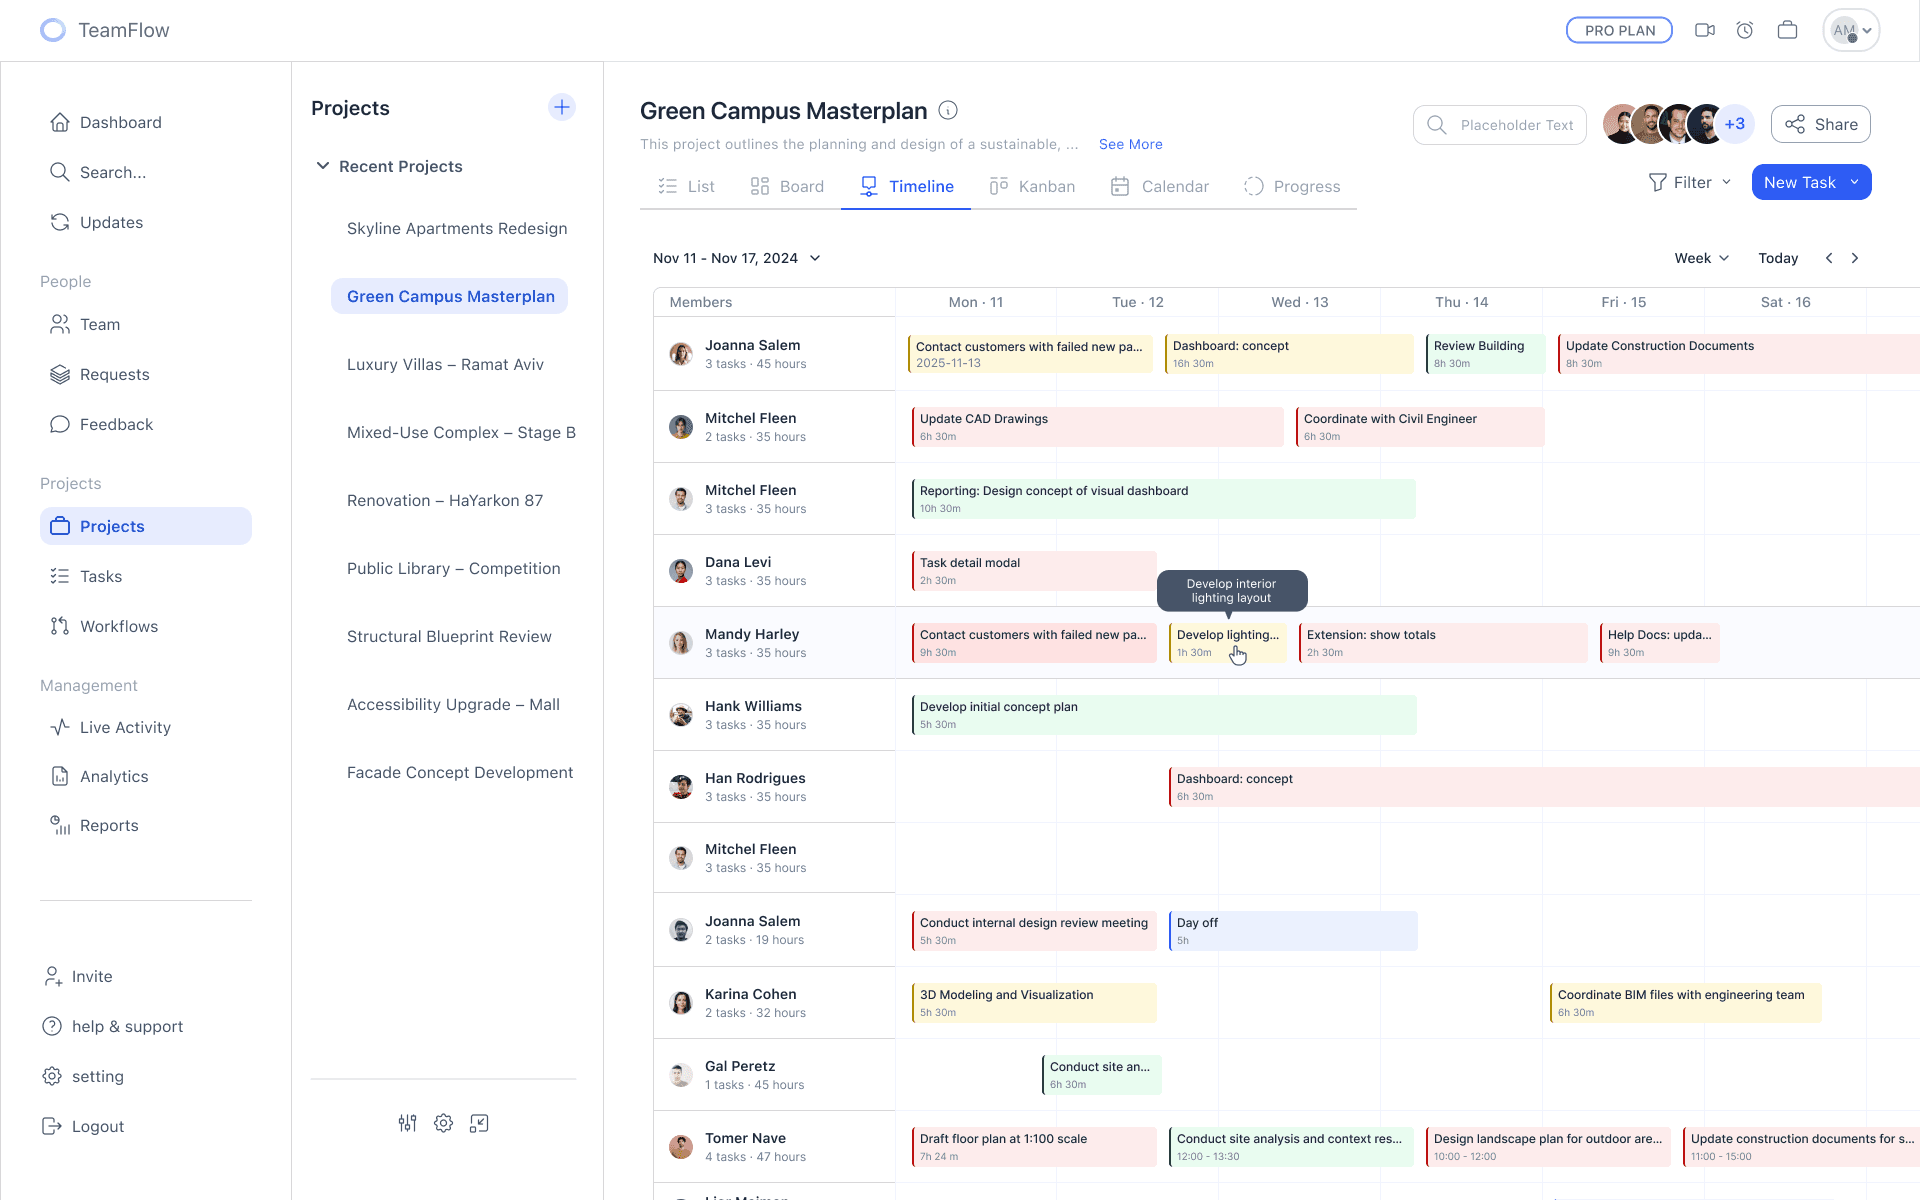The image size is (1920, 1200).
Task: Click the briefcase icon in the top bar
Action: pos(1788,30)
